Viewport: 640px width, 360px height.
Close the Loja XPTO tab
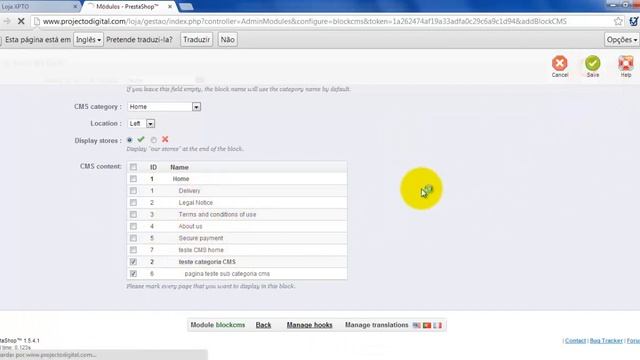coord(75,7)
